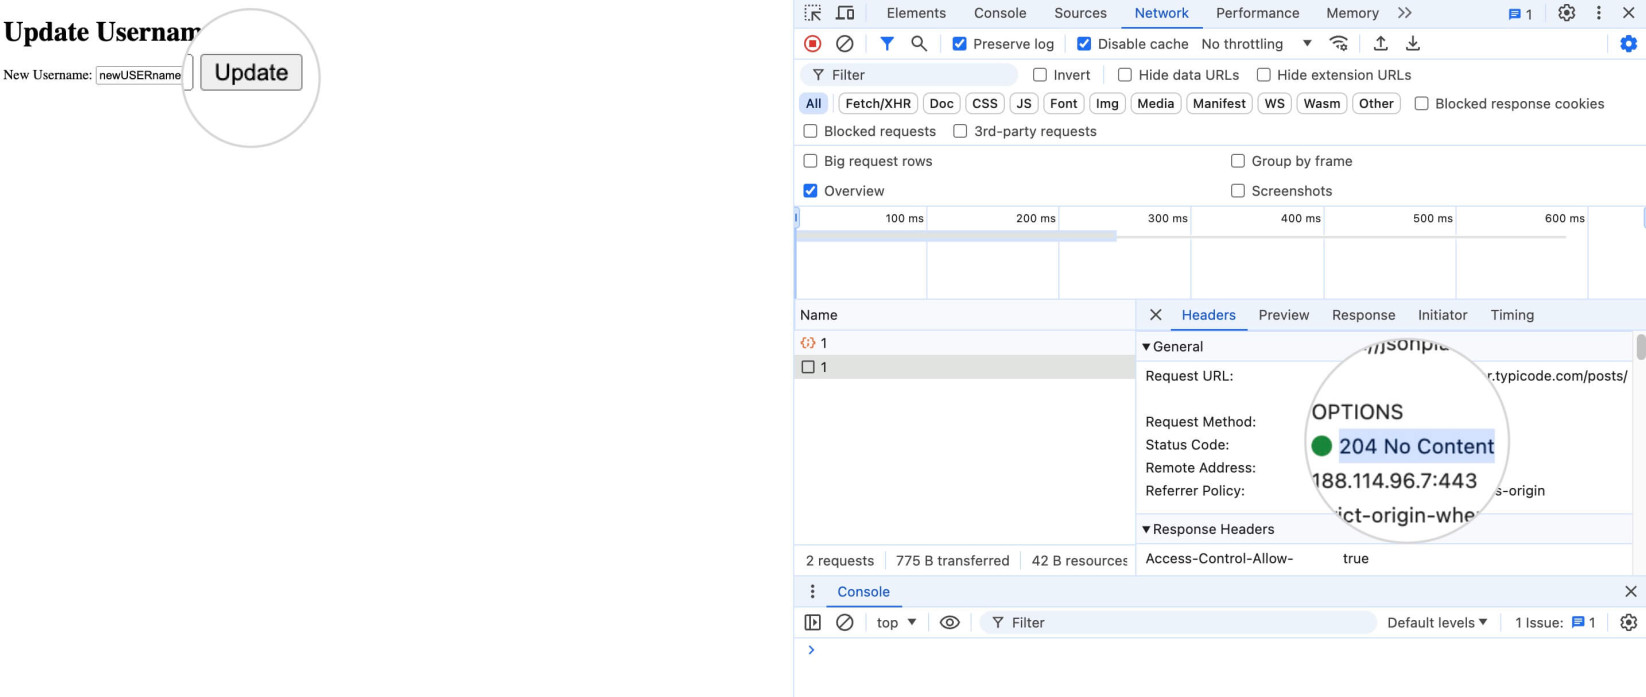Viewport: 1646px width, 697px height.
Task: Enable Blocked requests checkbox
Action: point(811,131)
